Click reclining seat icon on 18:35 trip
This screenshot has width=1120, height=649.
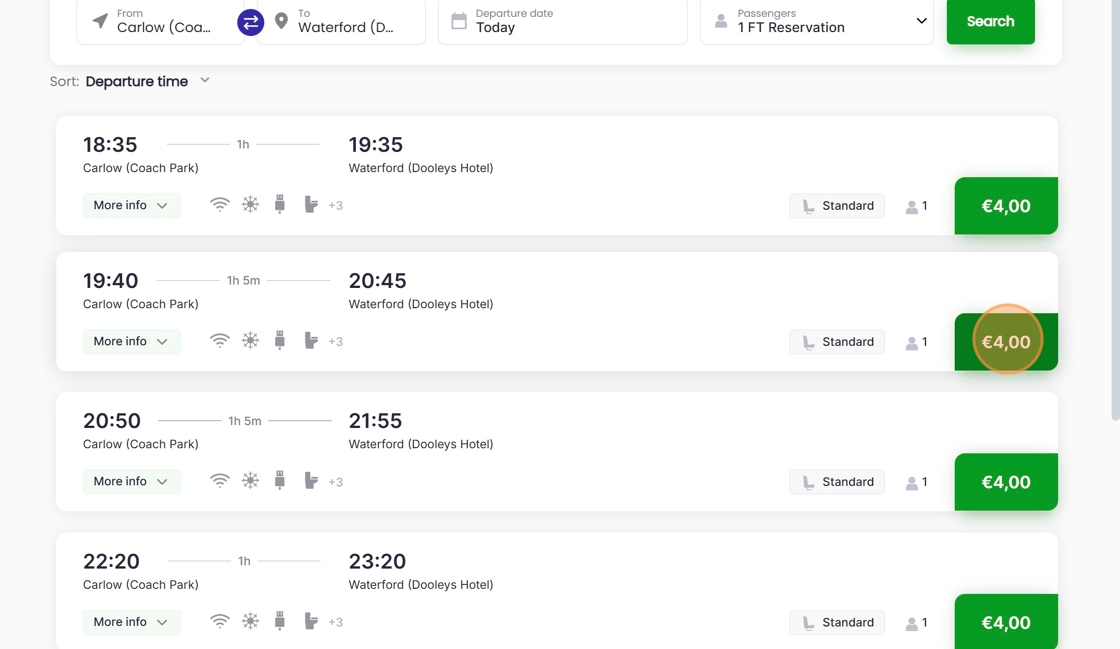coord(311,205)
